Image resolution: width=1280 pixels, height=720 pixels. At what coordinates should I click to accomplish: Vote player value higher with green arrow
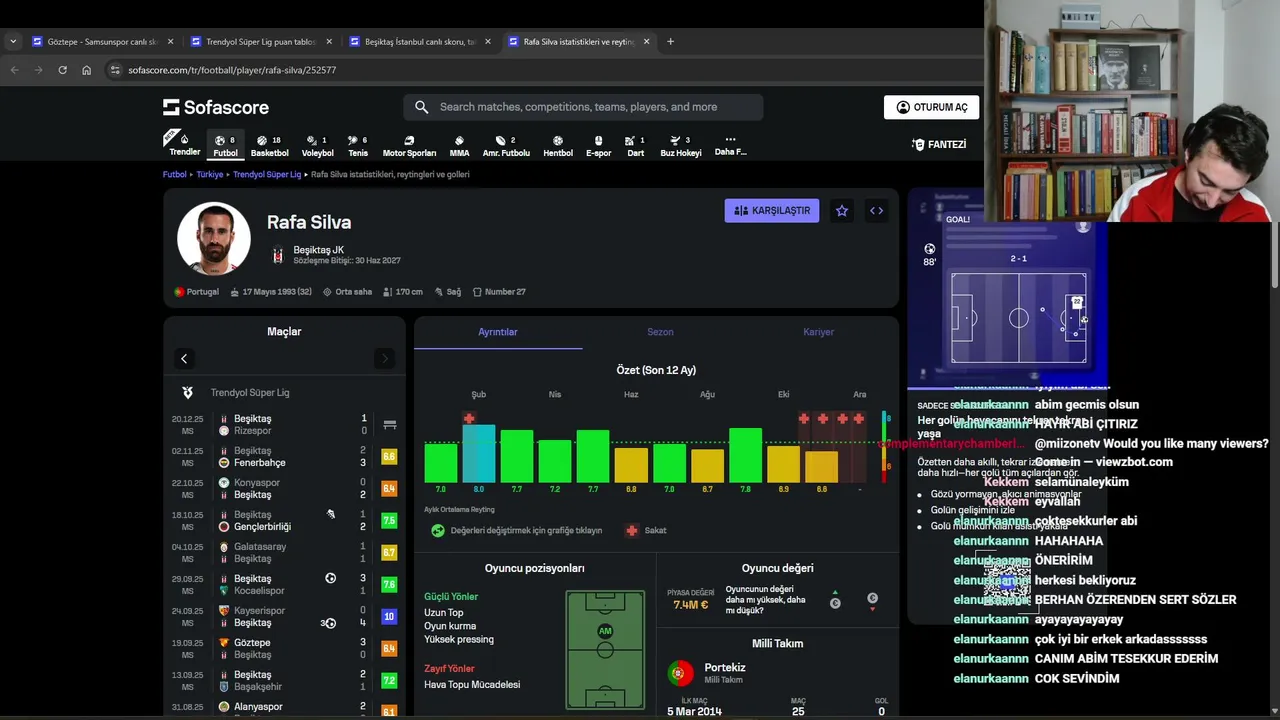click(x=835, y=599)
